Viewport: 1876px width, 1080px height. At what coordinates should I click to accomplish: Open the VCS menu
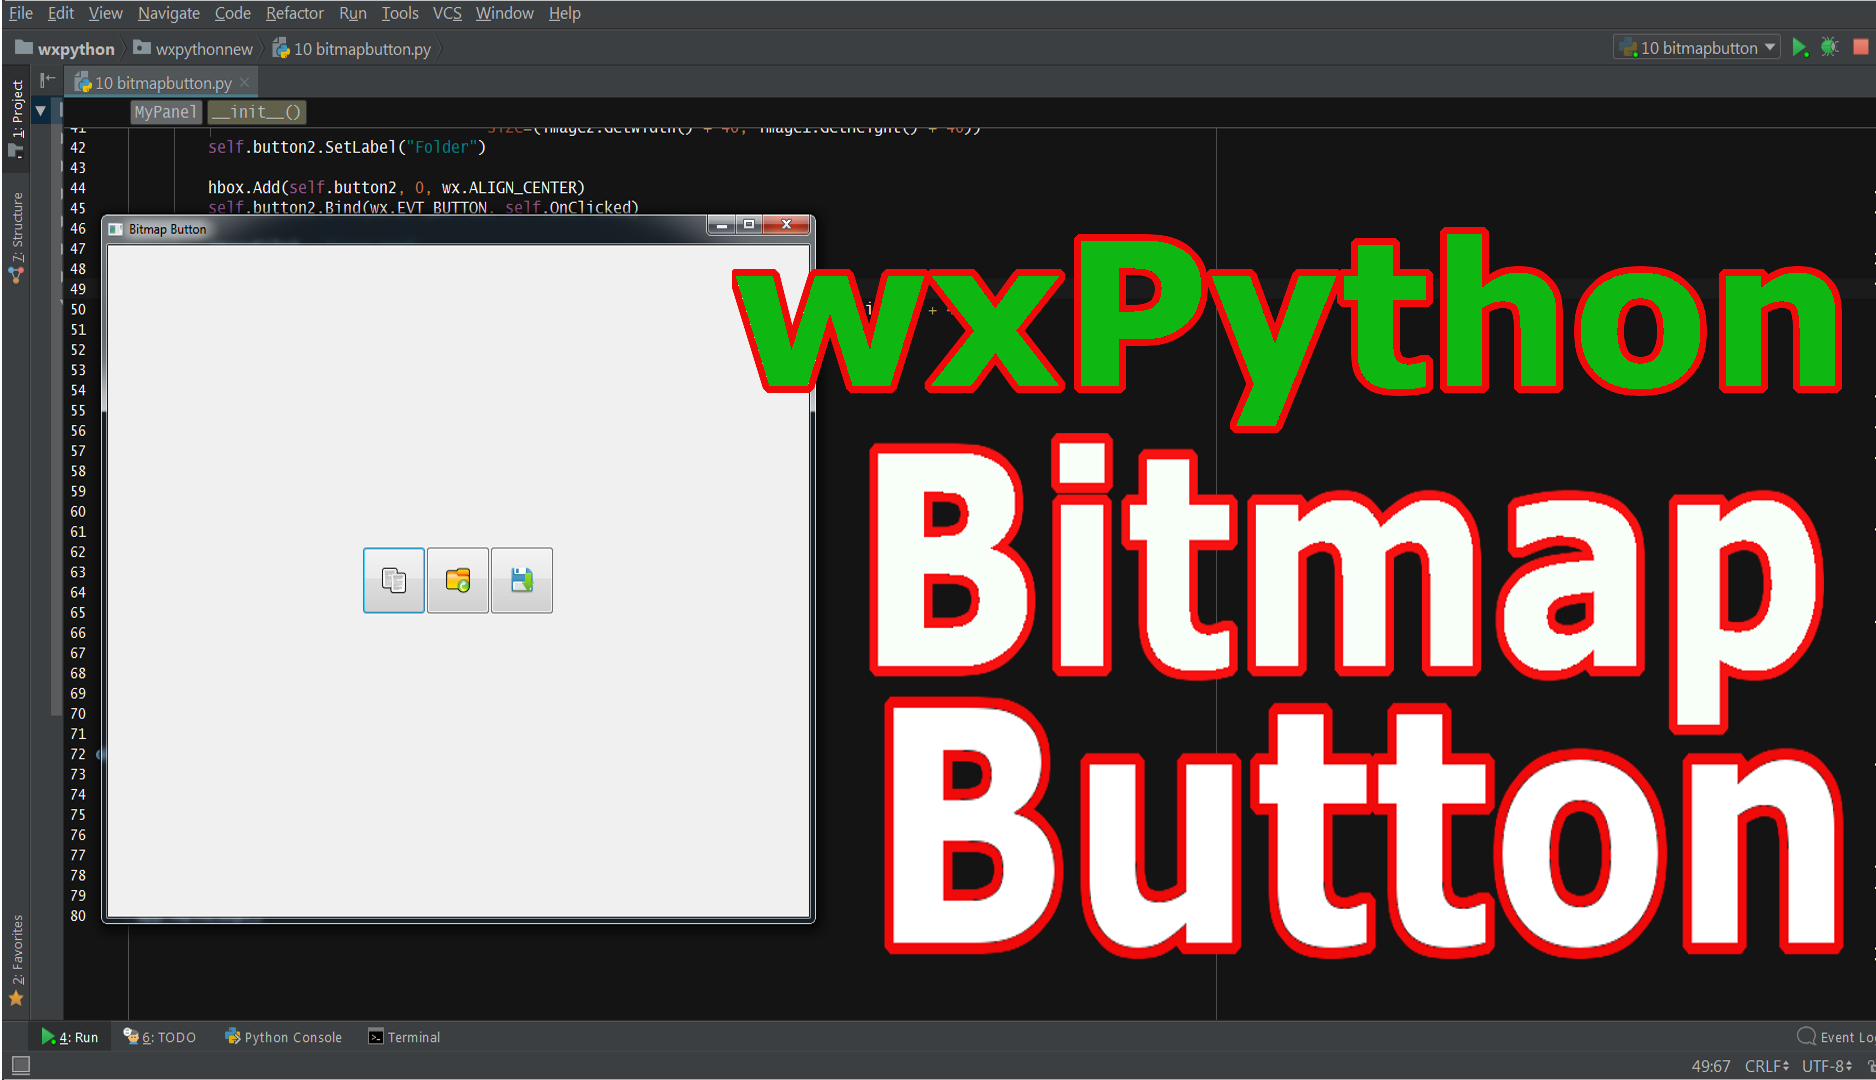pos(447,13)
